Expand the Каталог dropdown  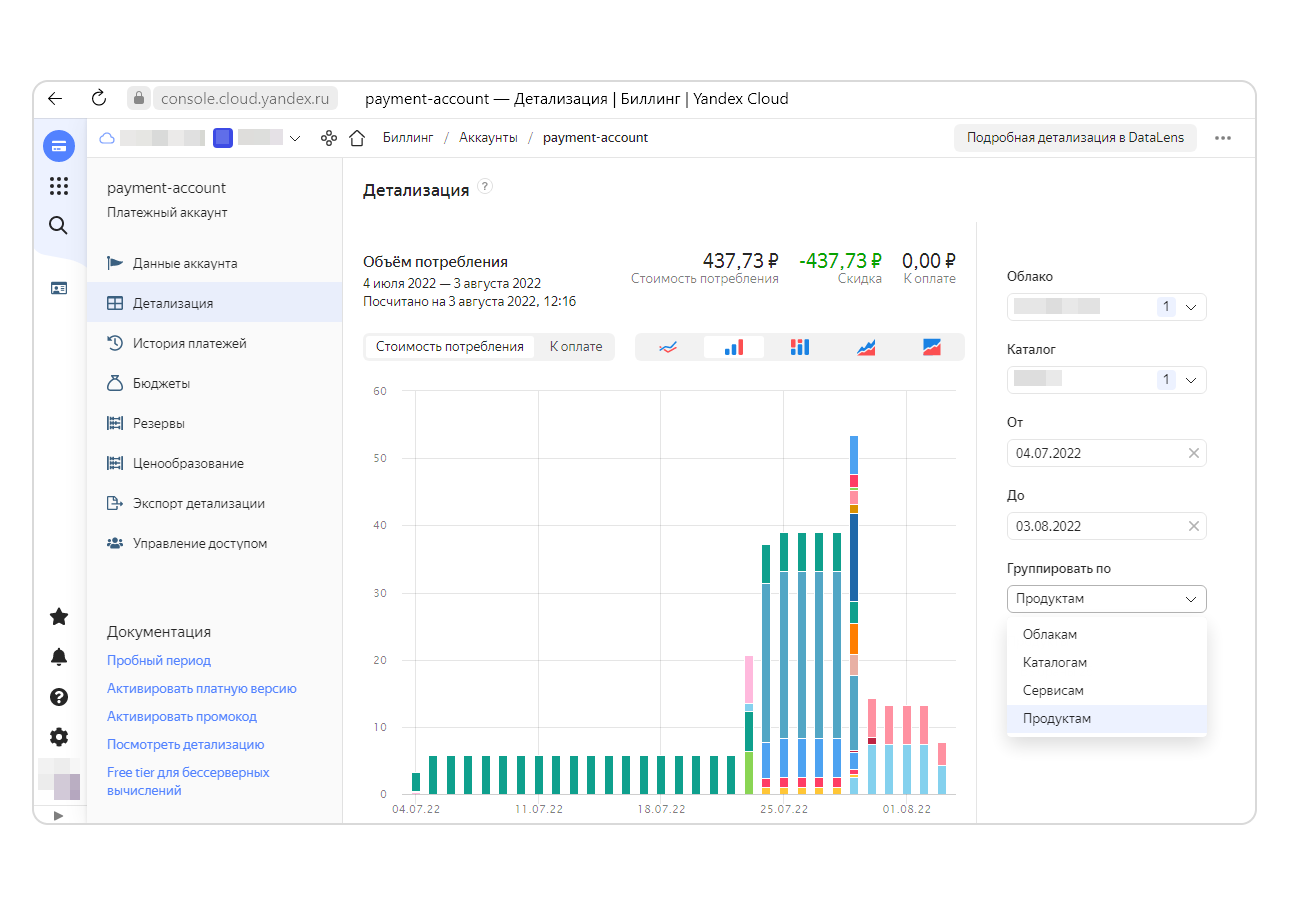1107,380
